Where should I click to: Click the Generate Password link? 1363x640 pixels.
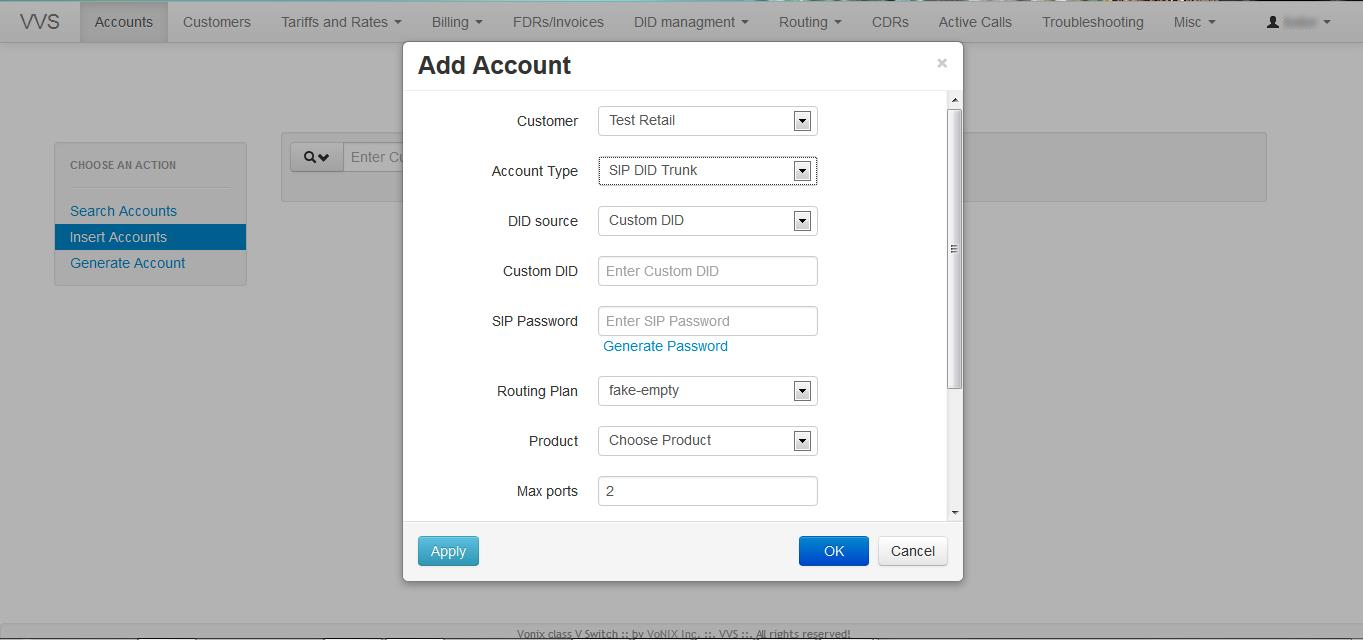click(x=665, y=346)
